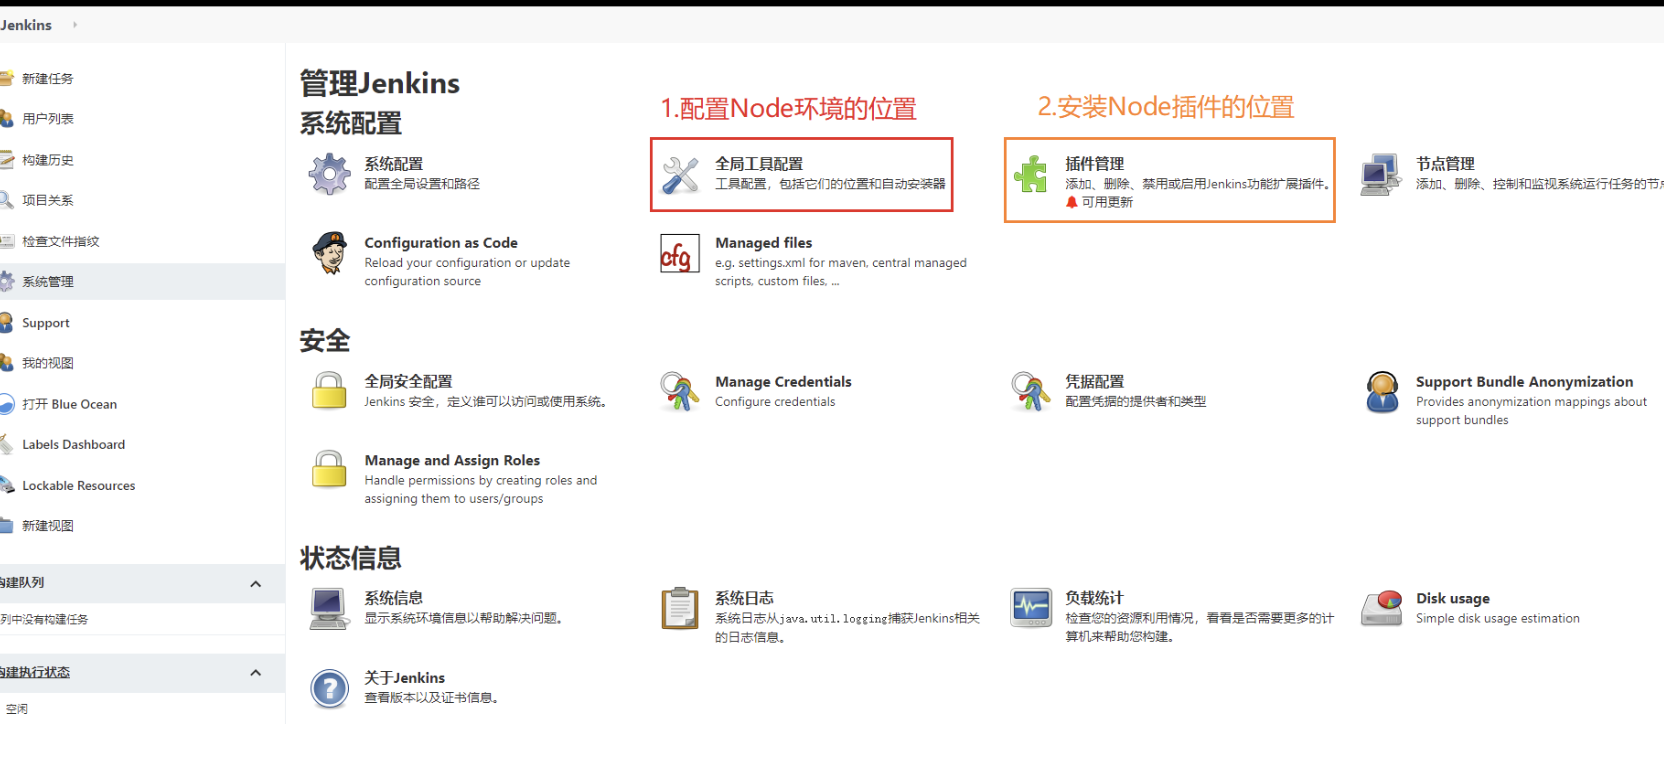Open 负载统计 link

click(1094, 598)
